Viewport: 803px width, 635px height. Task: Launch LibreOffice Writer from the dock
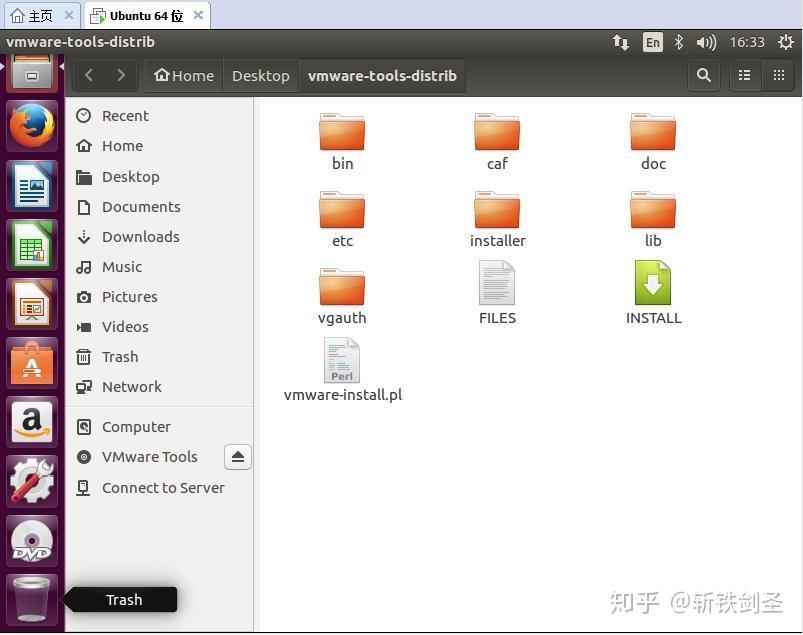[32, 185]
